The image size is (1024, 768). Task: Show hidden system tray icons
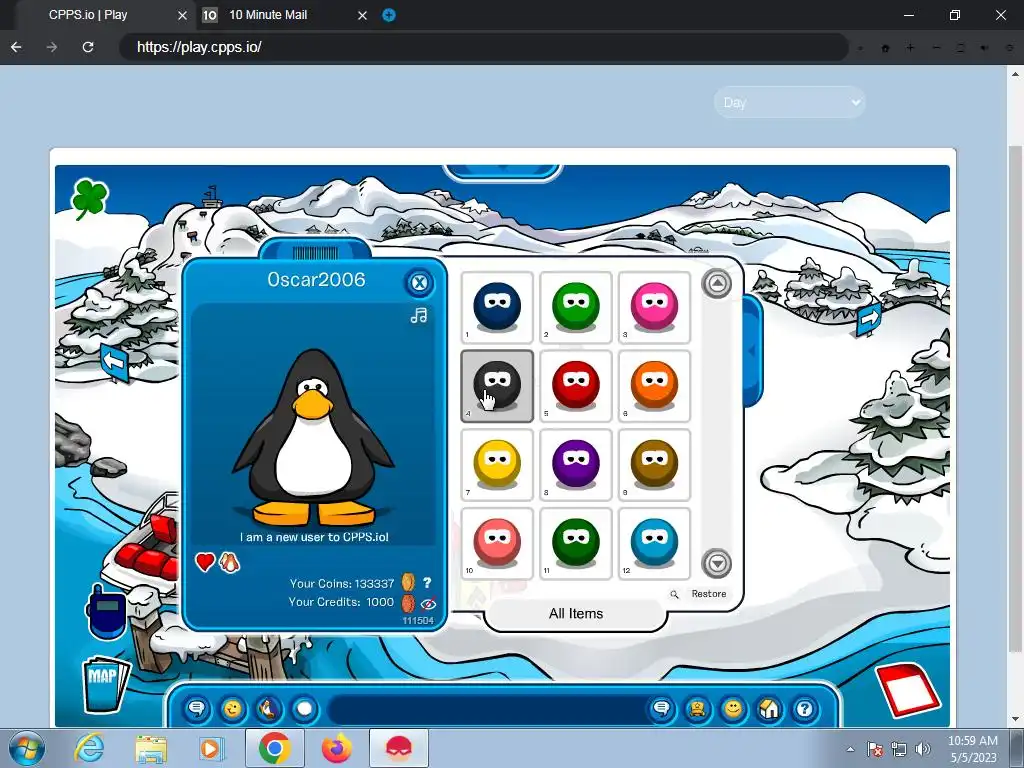point(850,749)
